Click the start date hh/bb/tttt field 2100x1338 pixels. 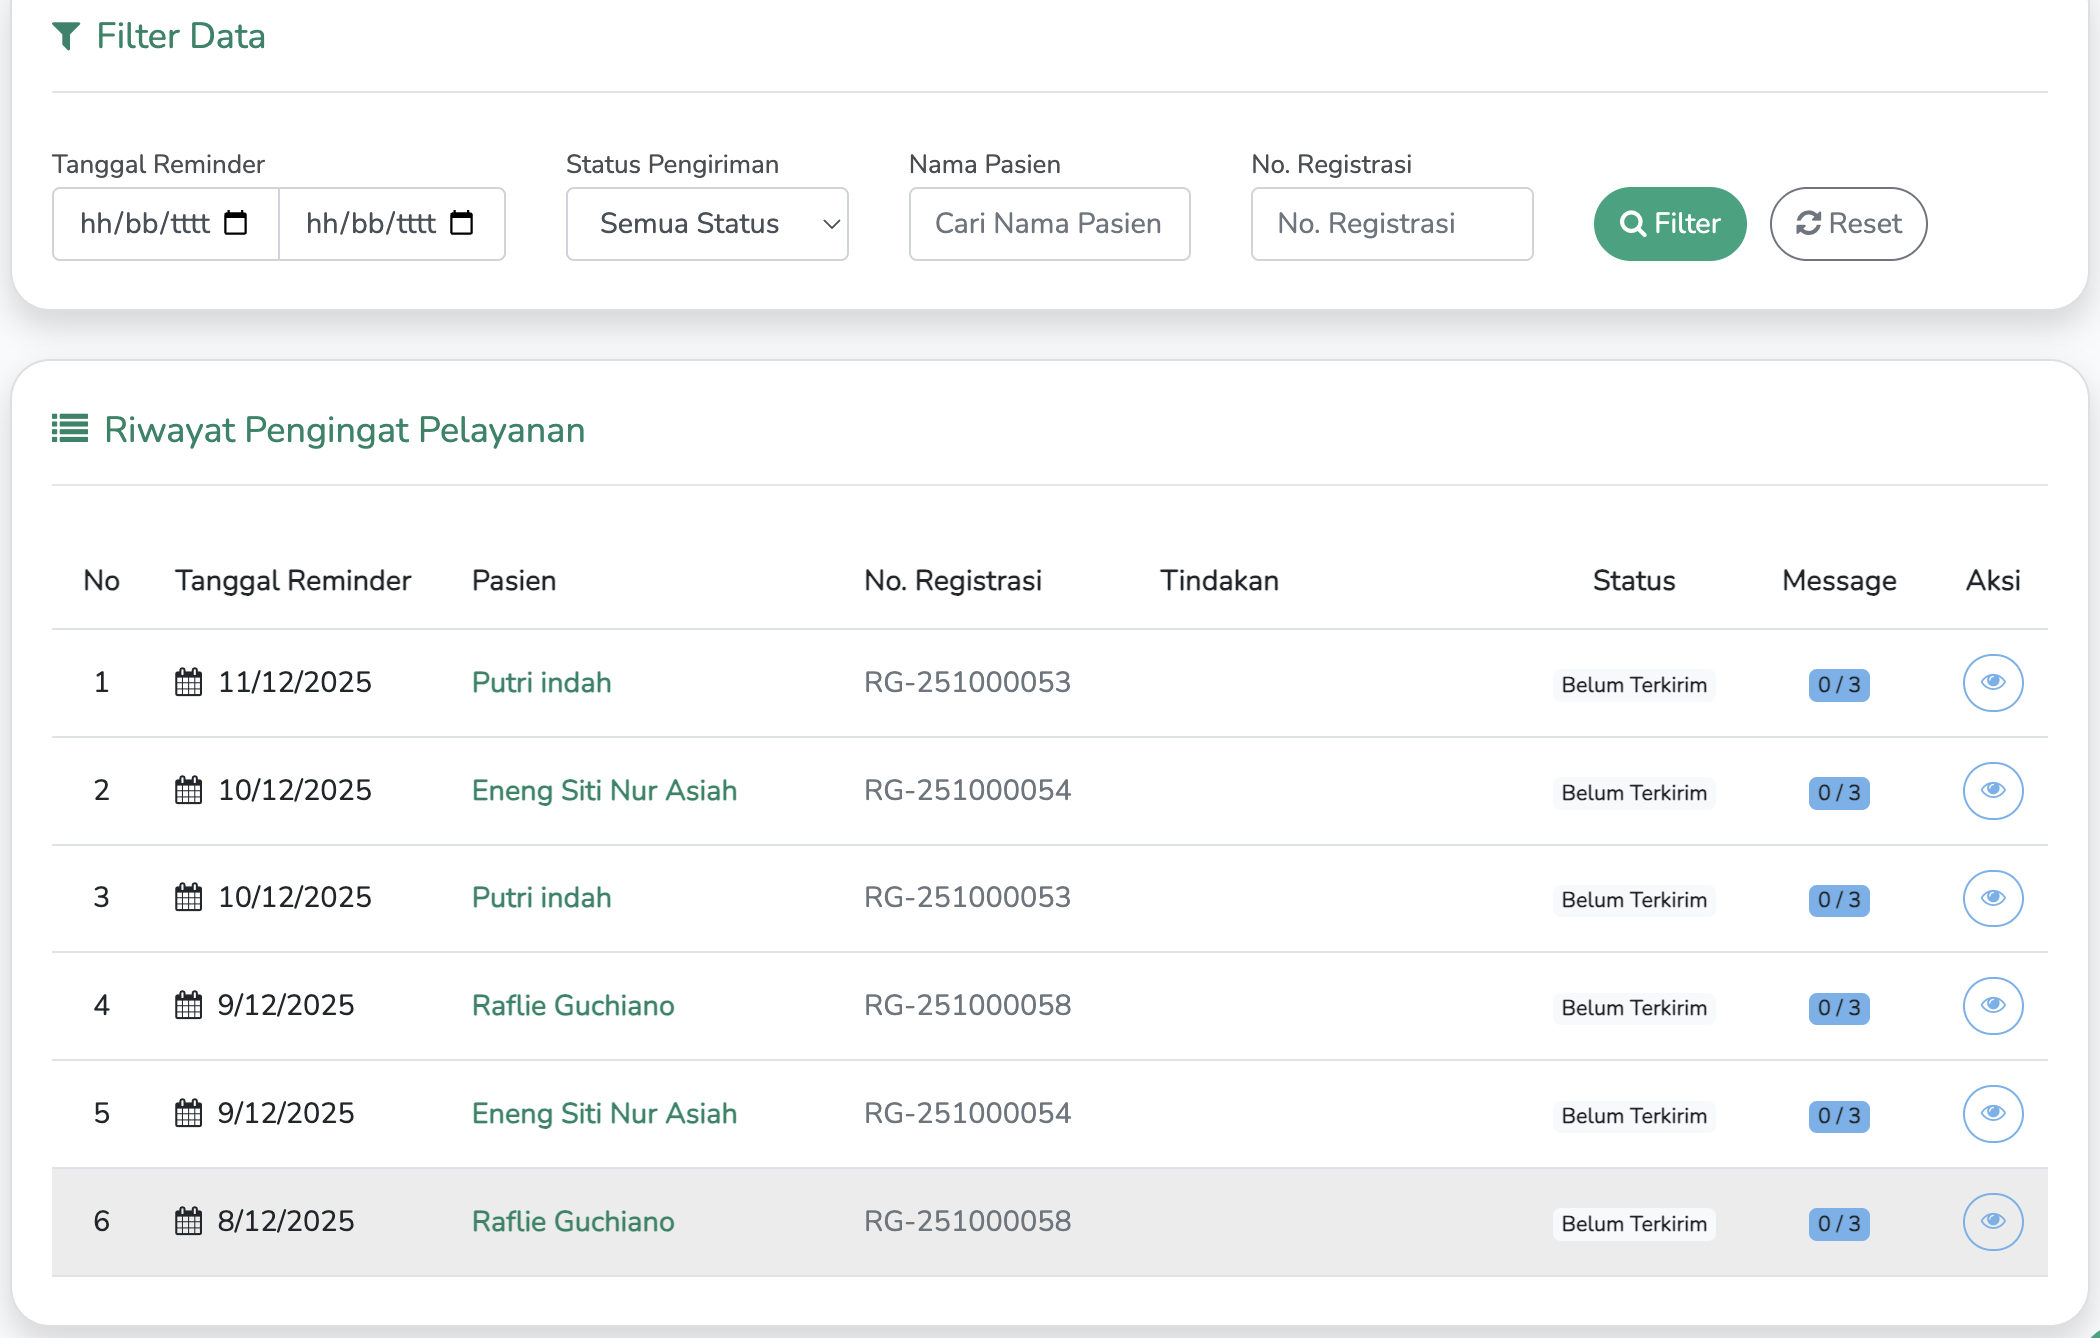point(145,224)
